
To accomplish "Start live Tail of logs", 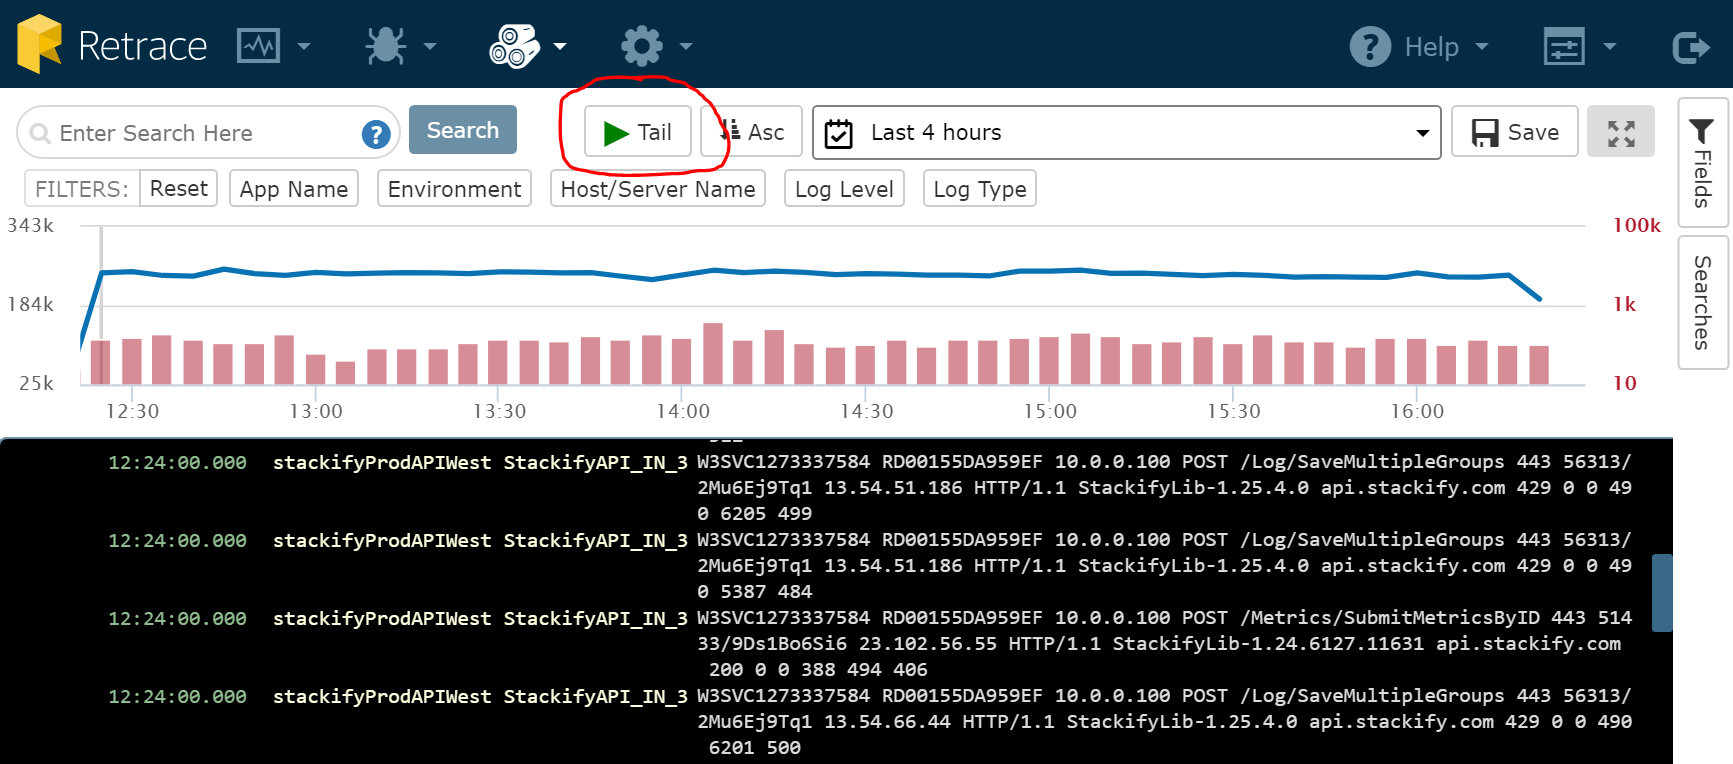I will (638, 132).
